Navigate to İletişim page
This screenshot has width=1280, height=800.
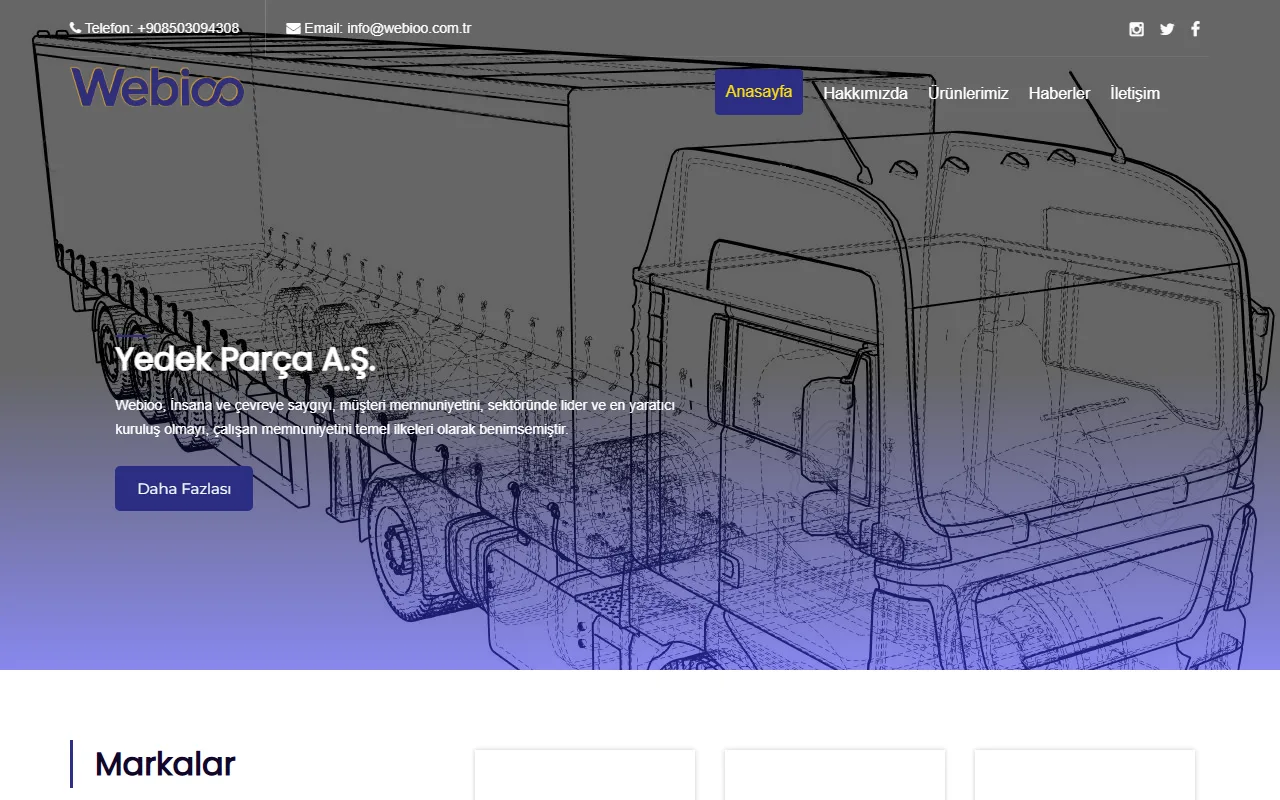click(x=1135, y=93)
